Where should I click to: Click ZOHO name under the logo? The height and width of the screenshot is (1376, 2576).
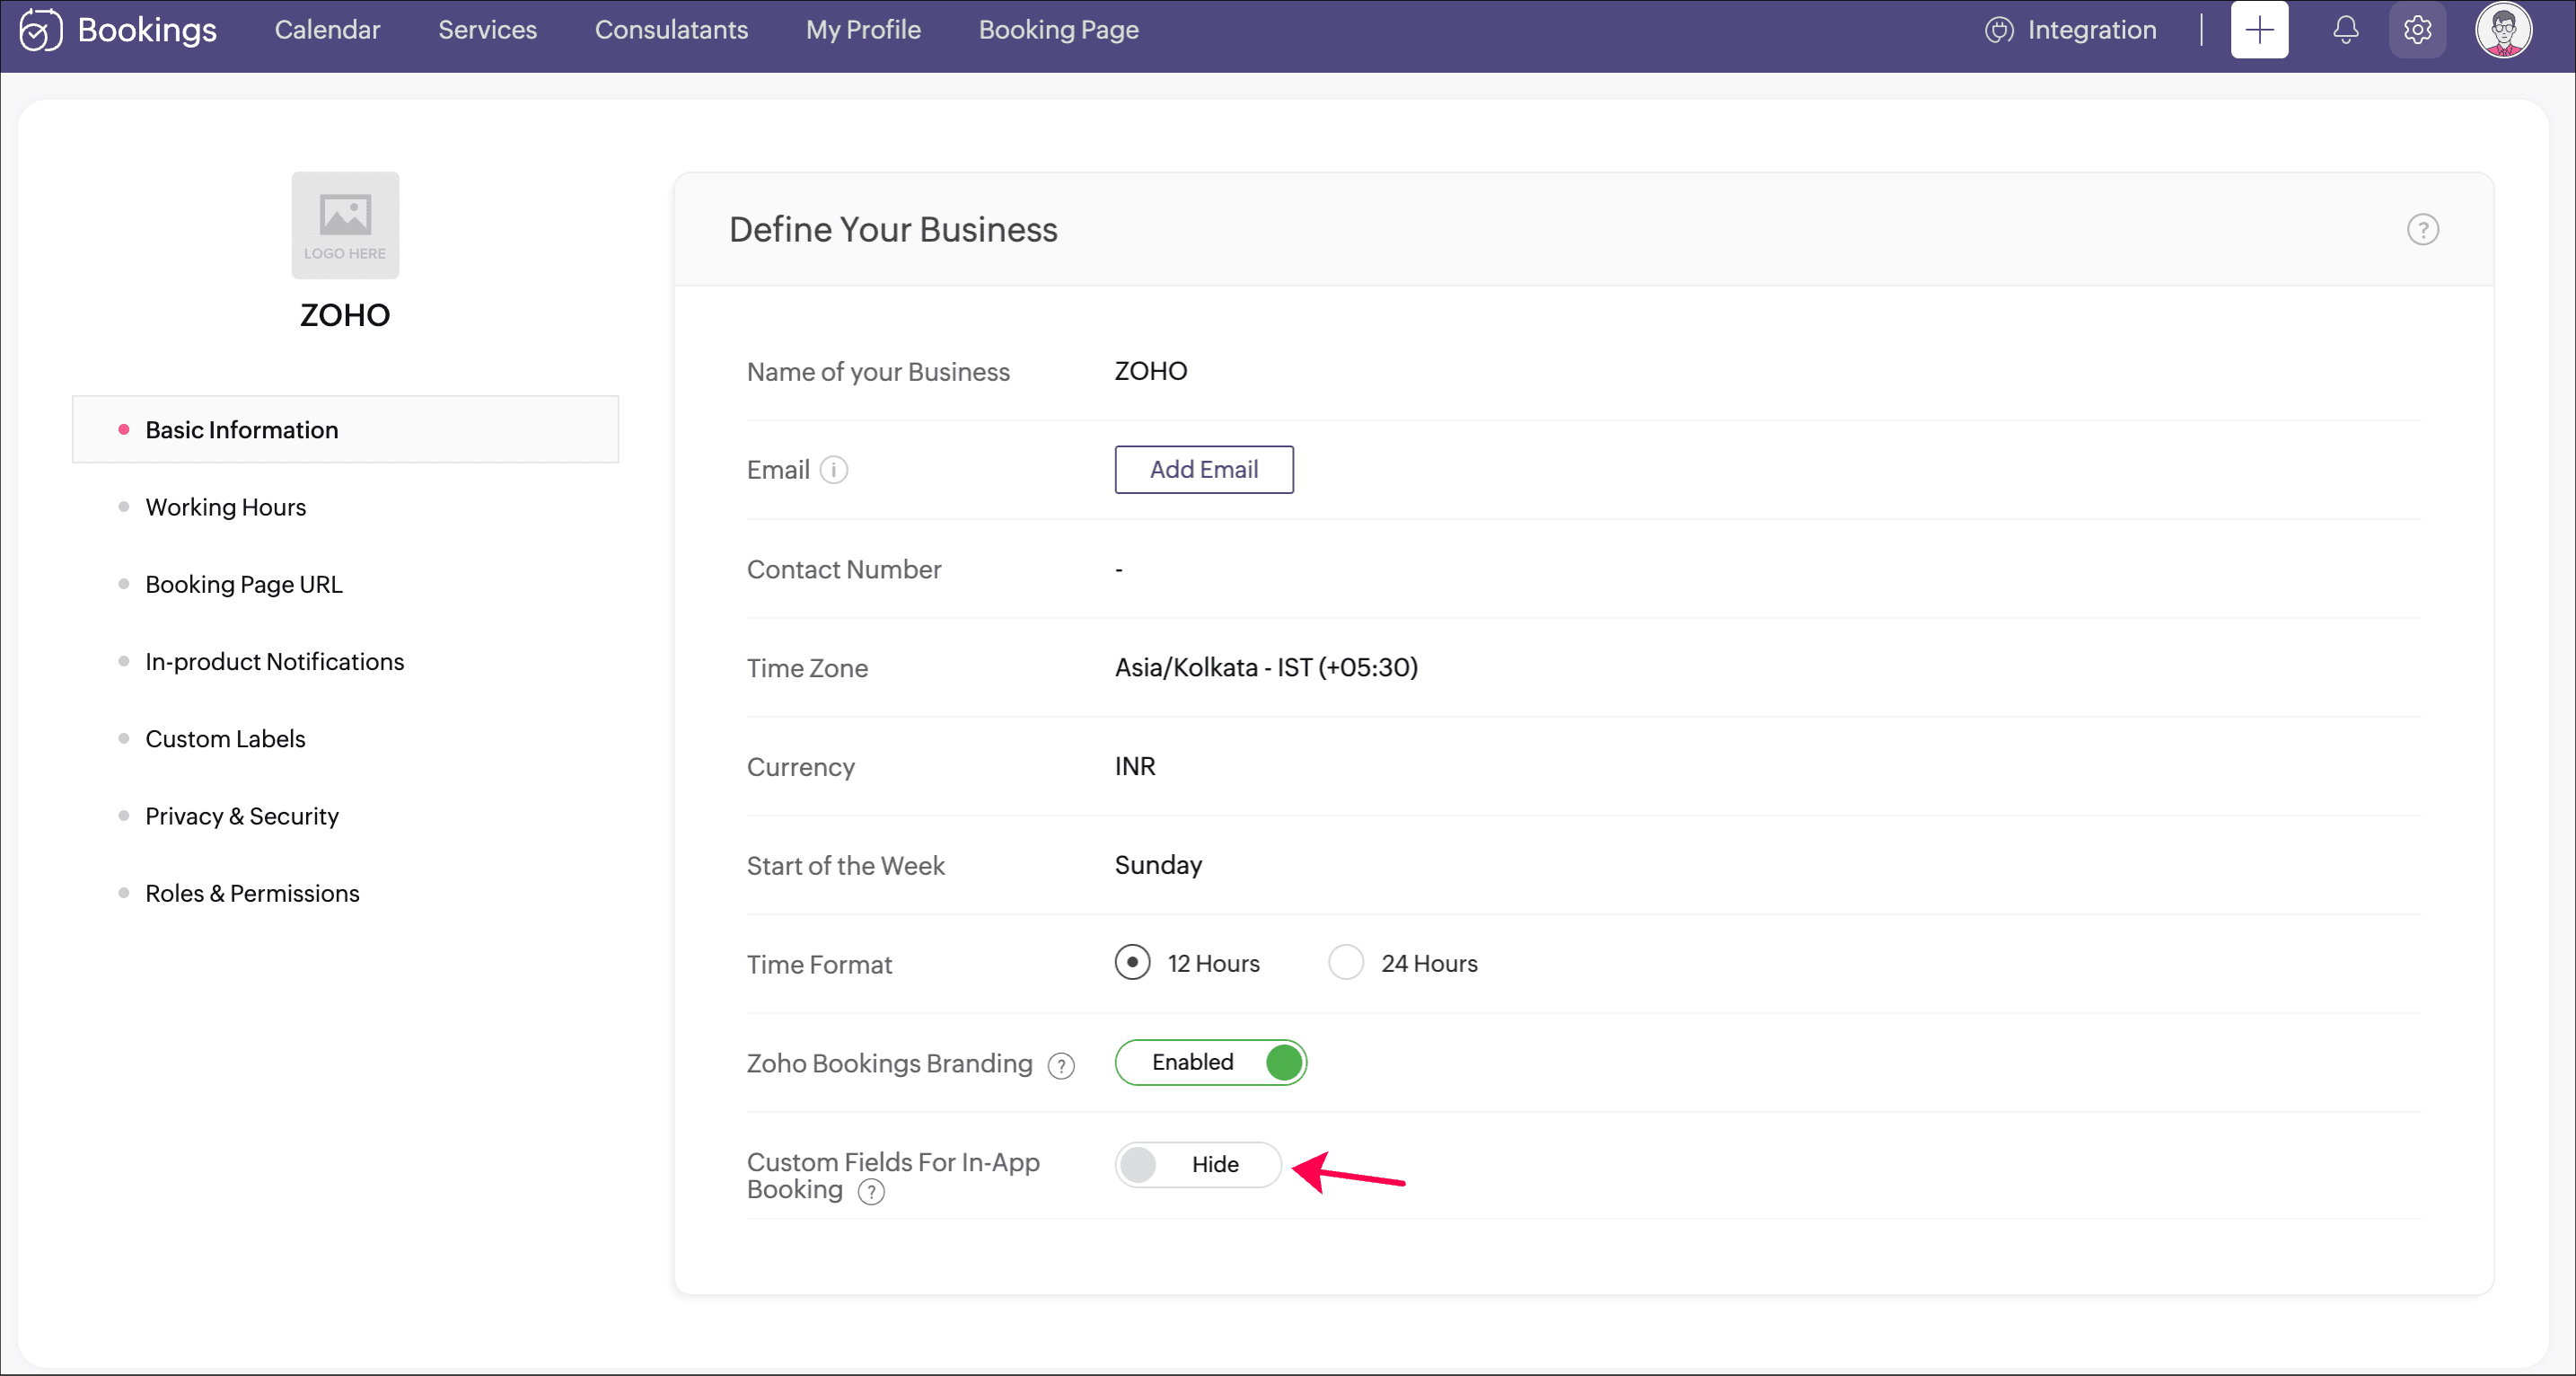[345, 315]
